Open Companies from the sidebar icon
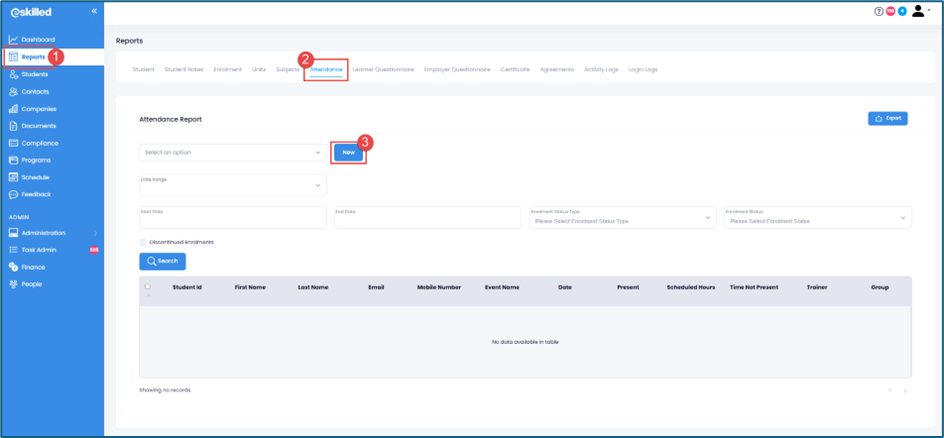Image resolution: width=944 pixels, height=438 pixels. click(x=14, y=109)
